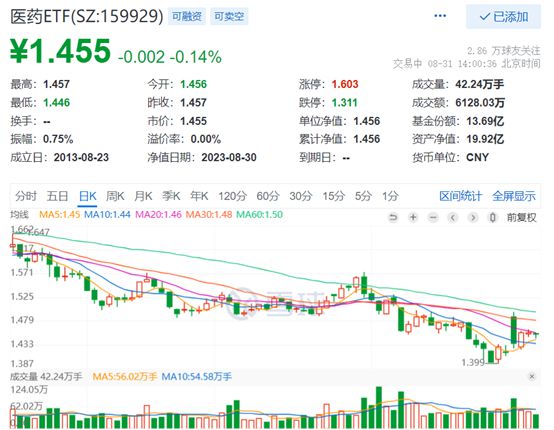Click the candlestick style icon
The height and width of the screenshot is (430, 554).
point(493,217)
